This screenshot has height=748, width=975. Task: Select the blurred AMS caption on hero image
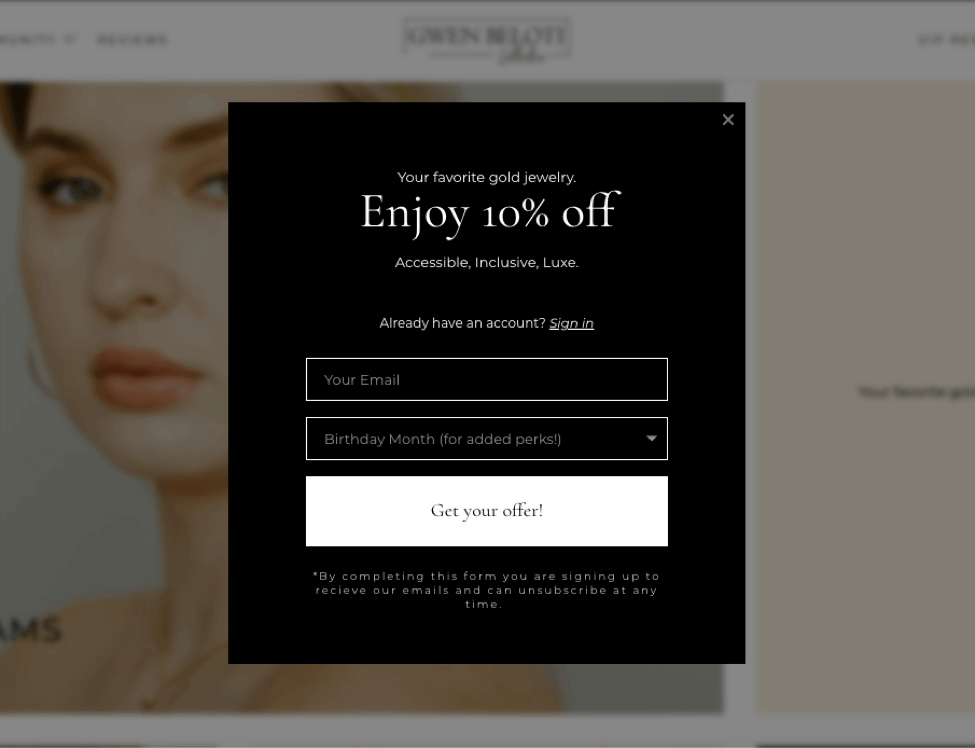30,629
